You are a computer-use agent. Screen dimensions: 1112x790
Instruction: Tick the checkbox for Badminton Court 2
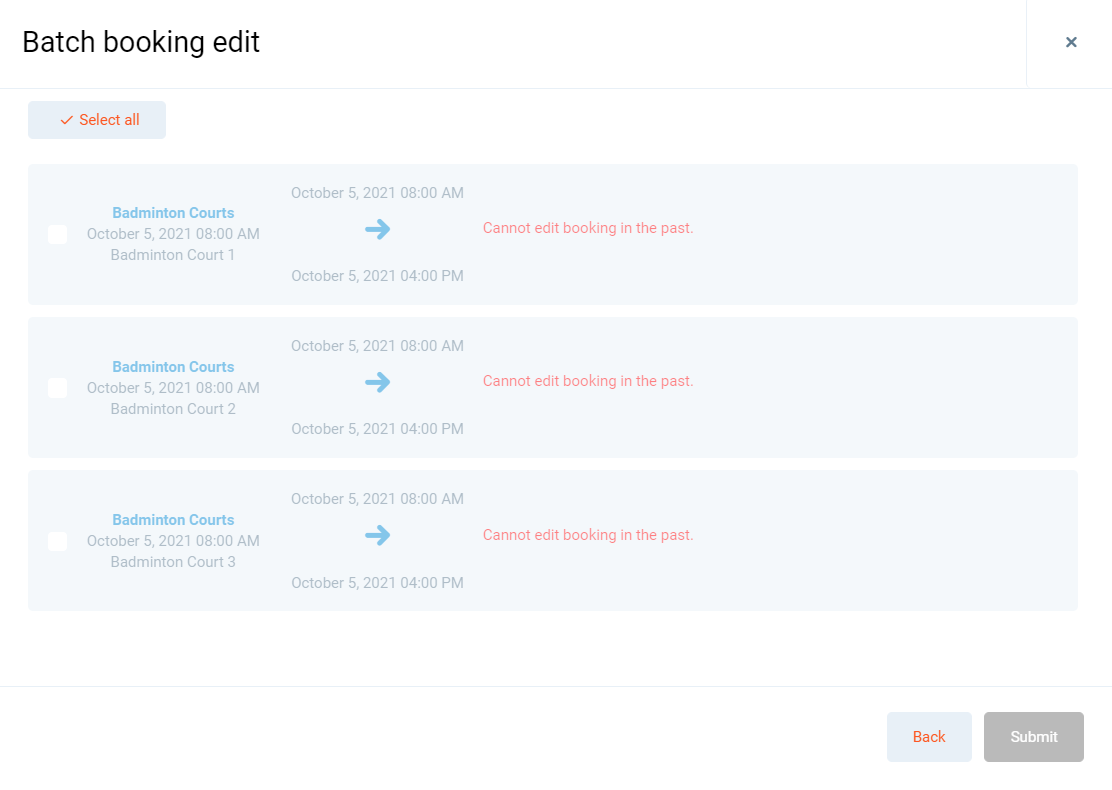click(58, 388)
